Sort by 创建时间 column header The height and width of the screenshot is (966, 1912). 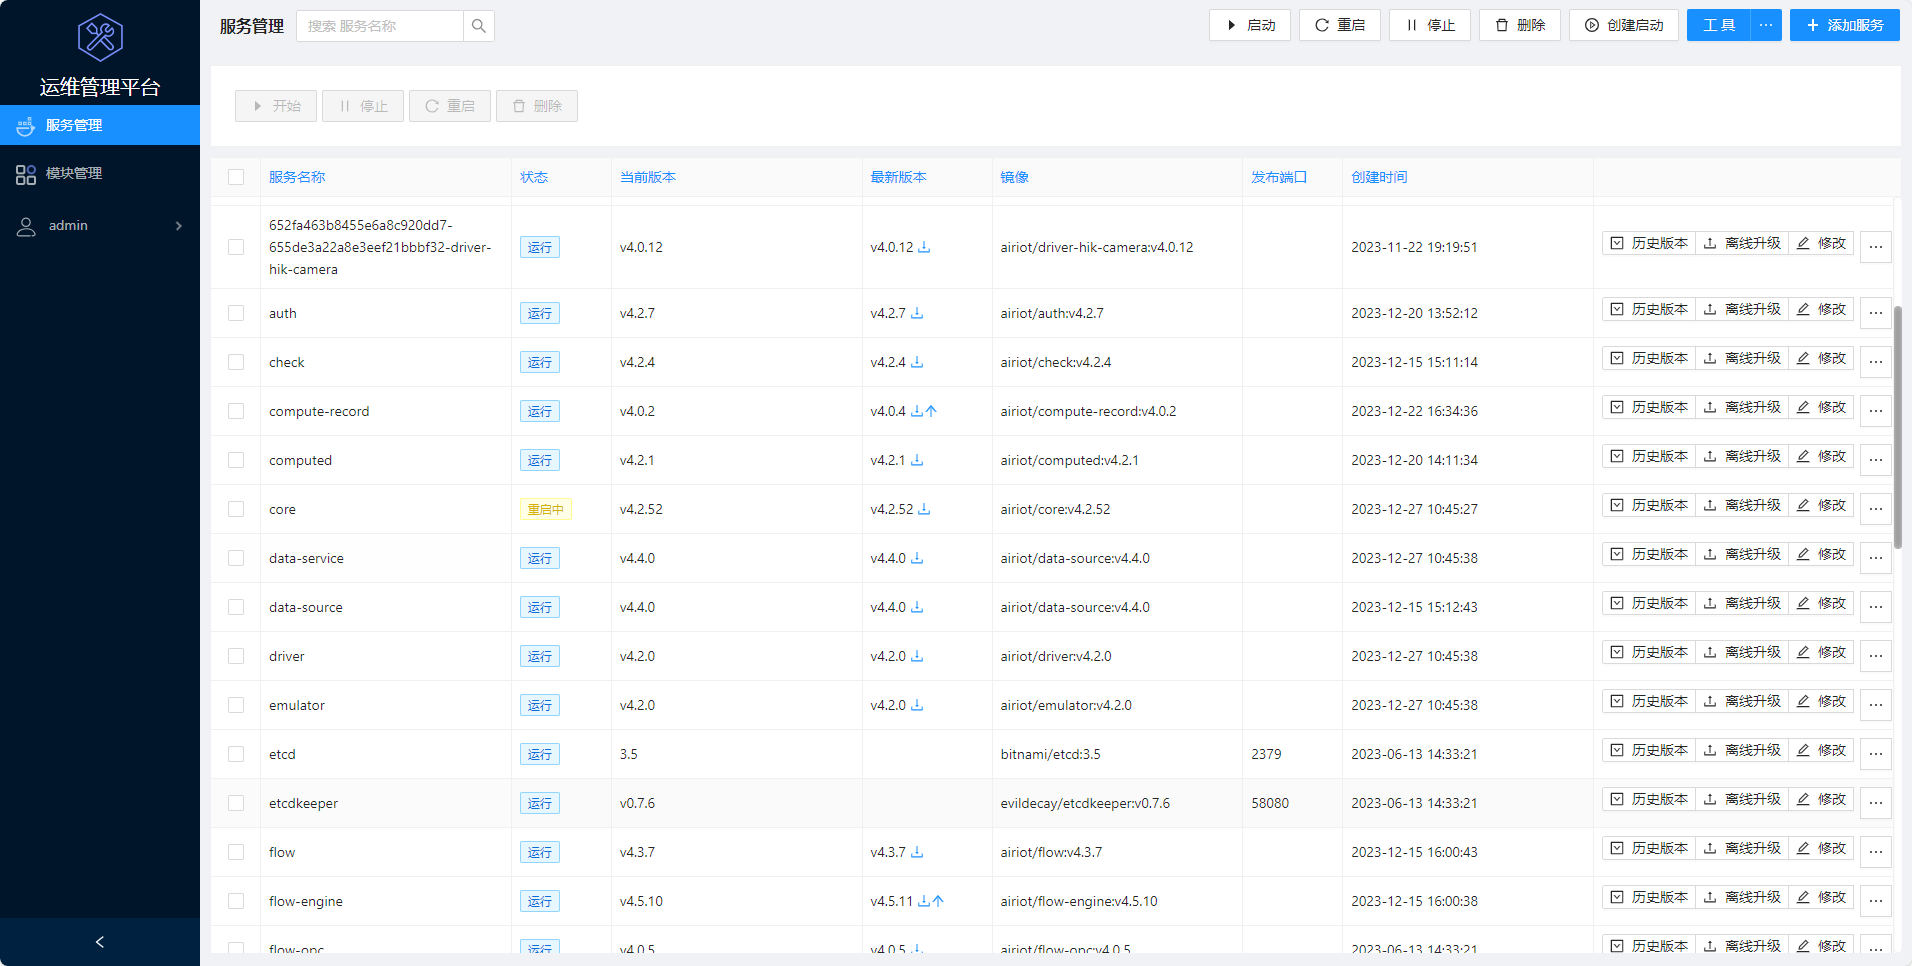pyautogui.click(x=1379, y=177)
